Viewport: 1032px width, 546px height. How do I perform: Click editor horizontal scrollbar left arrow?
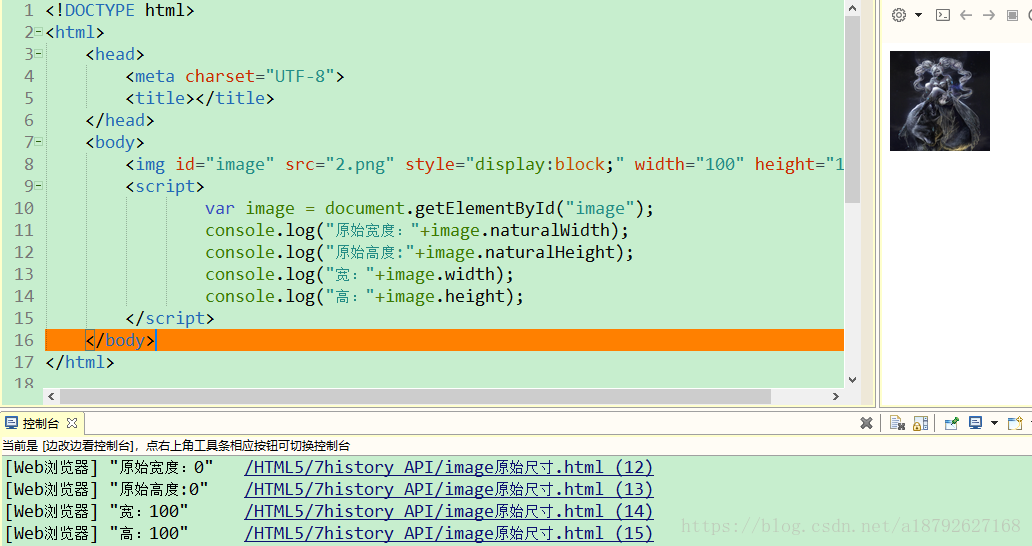pyautogui.click(x=51, y=397)
